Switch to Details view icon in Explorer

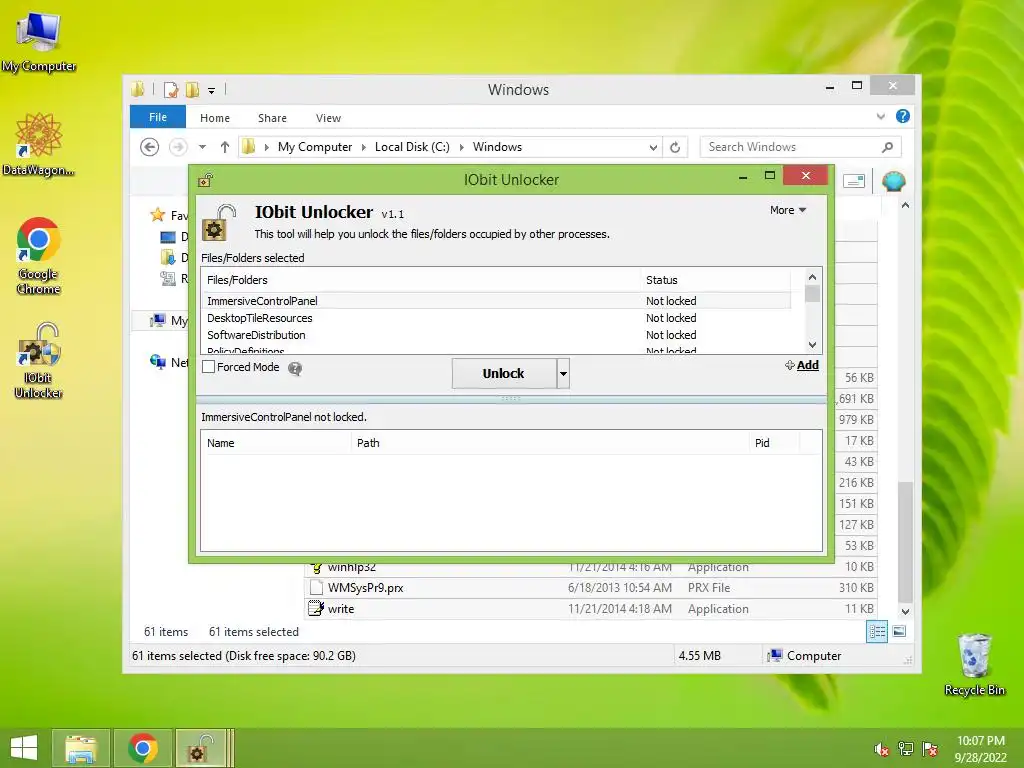pos(877,632)
